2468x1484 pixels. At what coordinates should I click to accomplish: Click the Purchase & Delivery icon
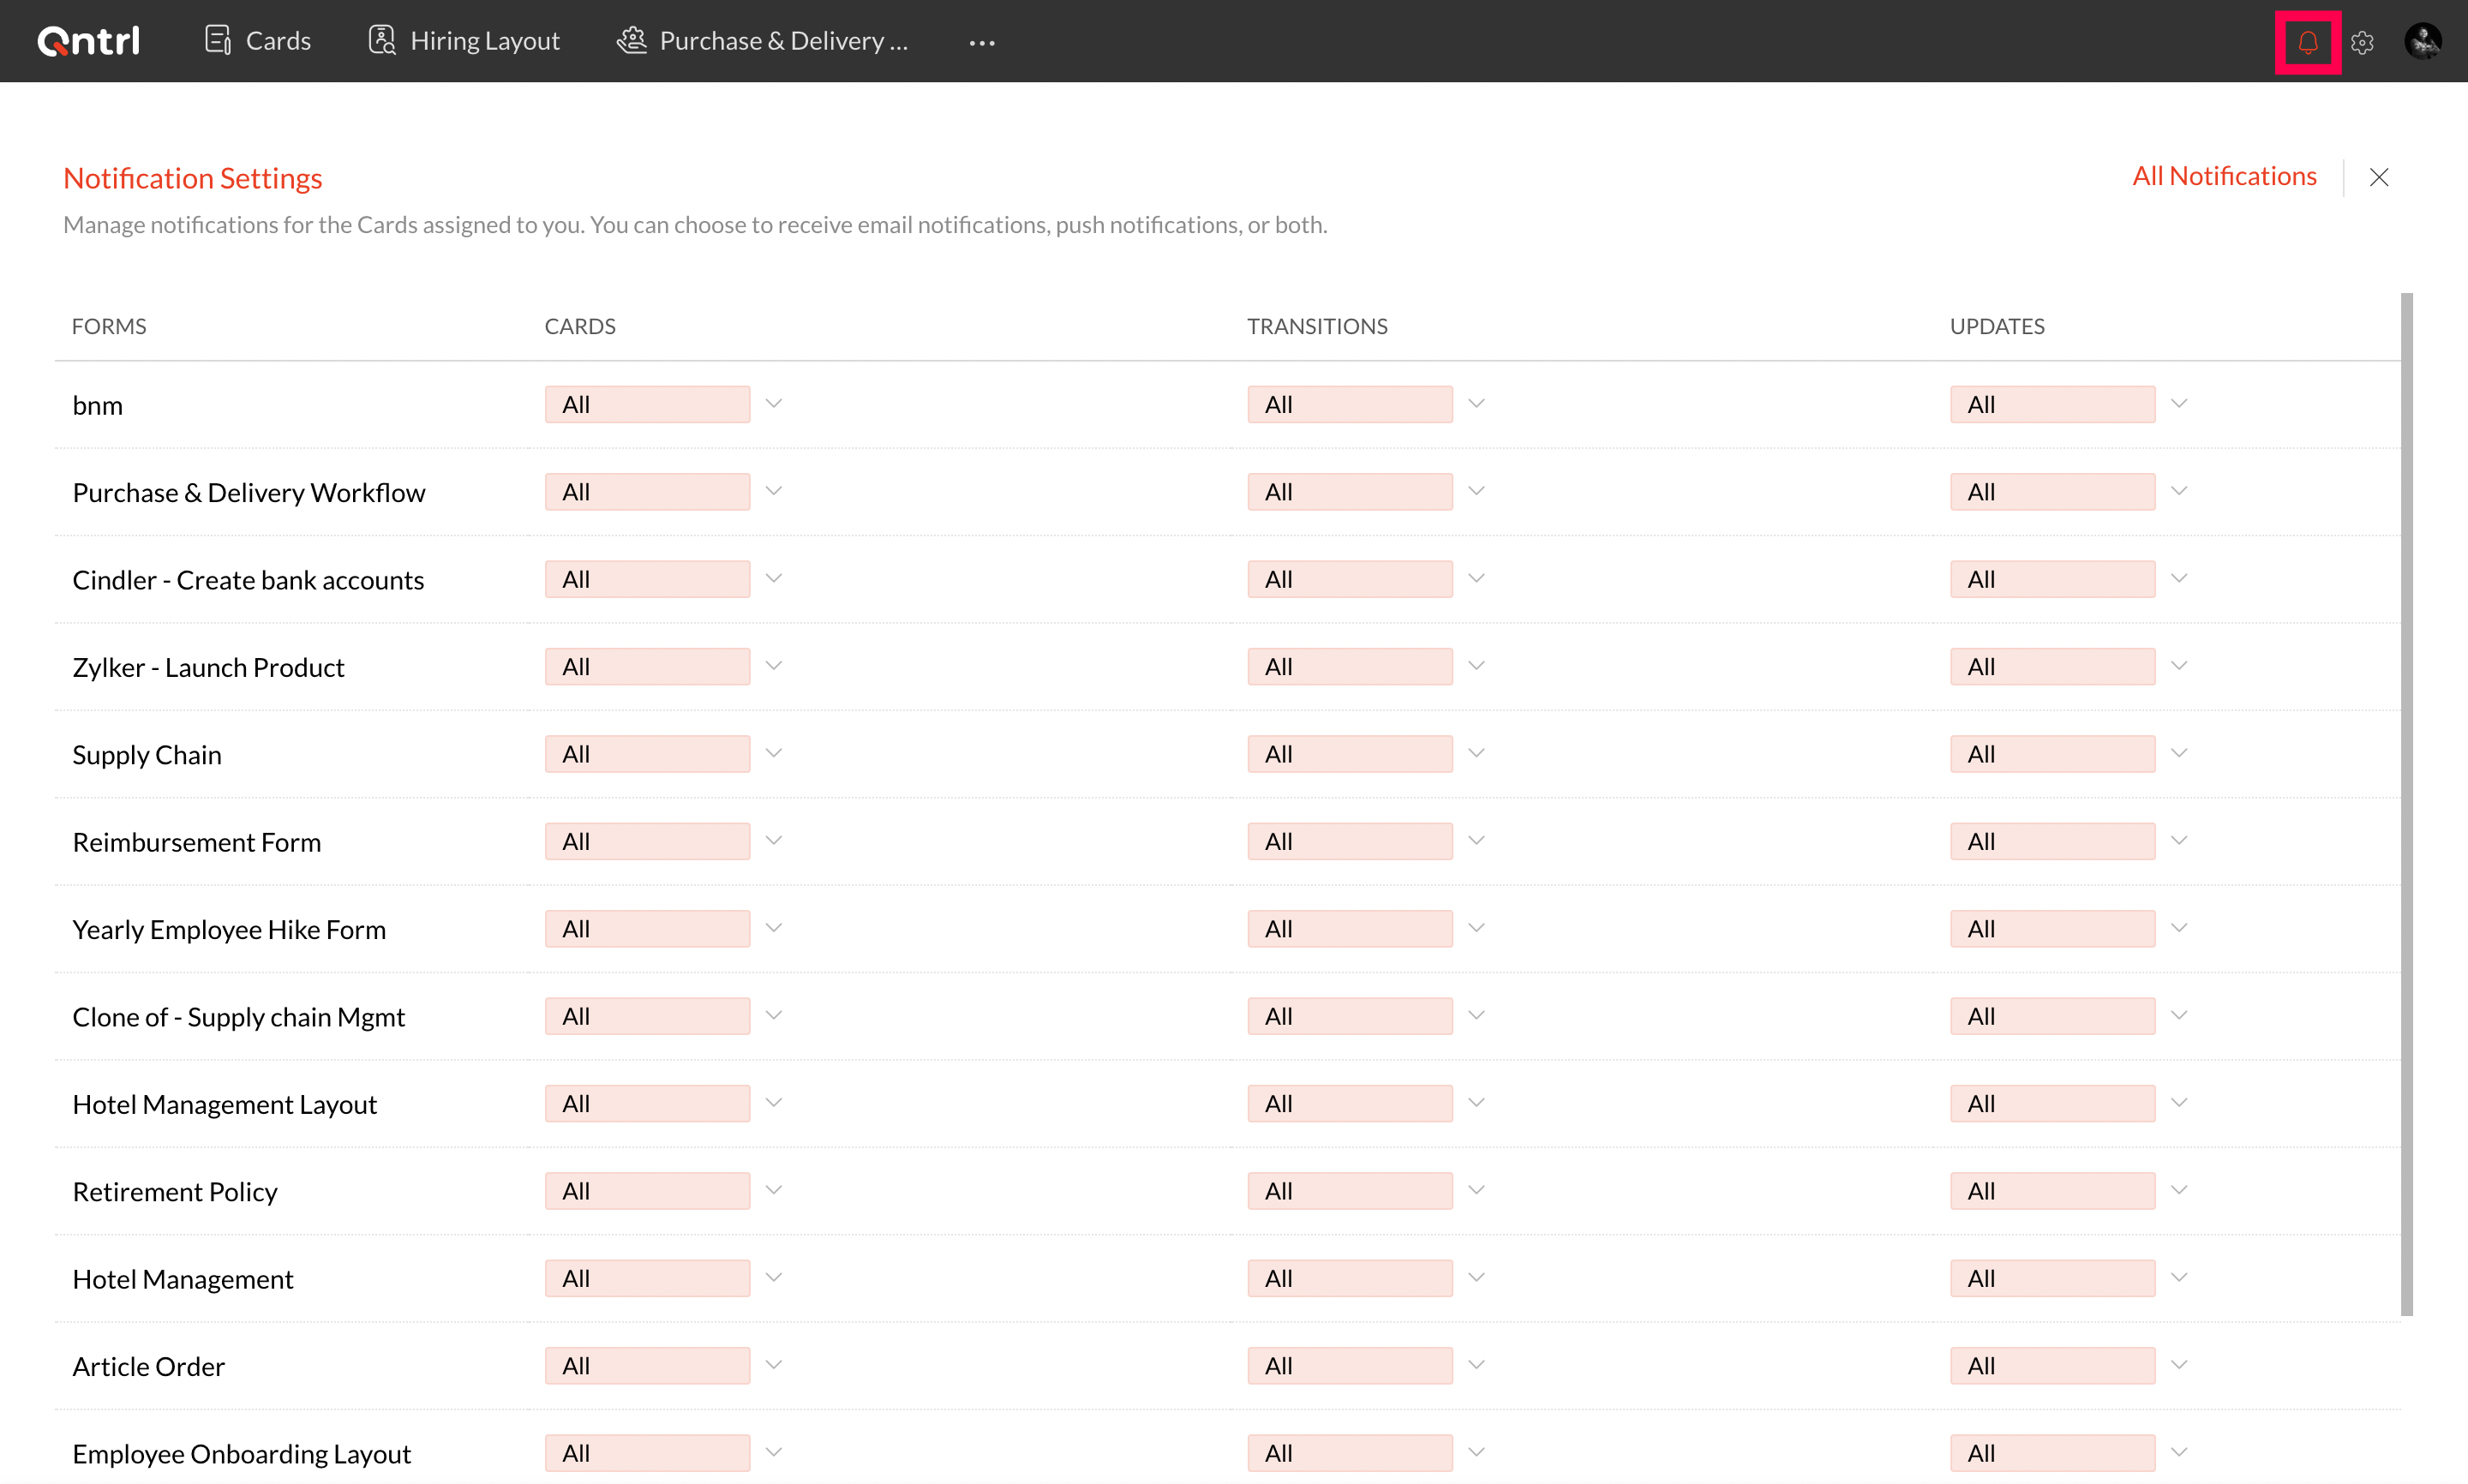point(632,40)
